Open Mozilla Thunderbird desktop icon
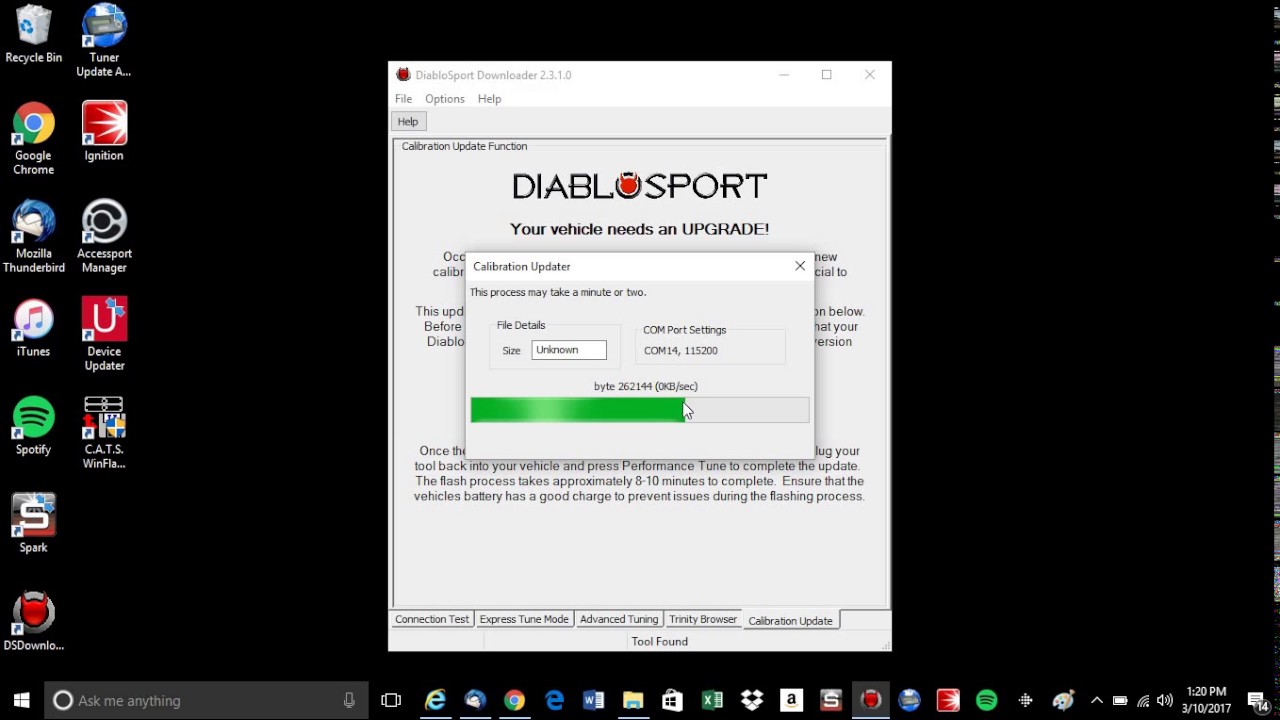The width and height of the screenshot is (1280, 720). (x=33, y=237)
